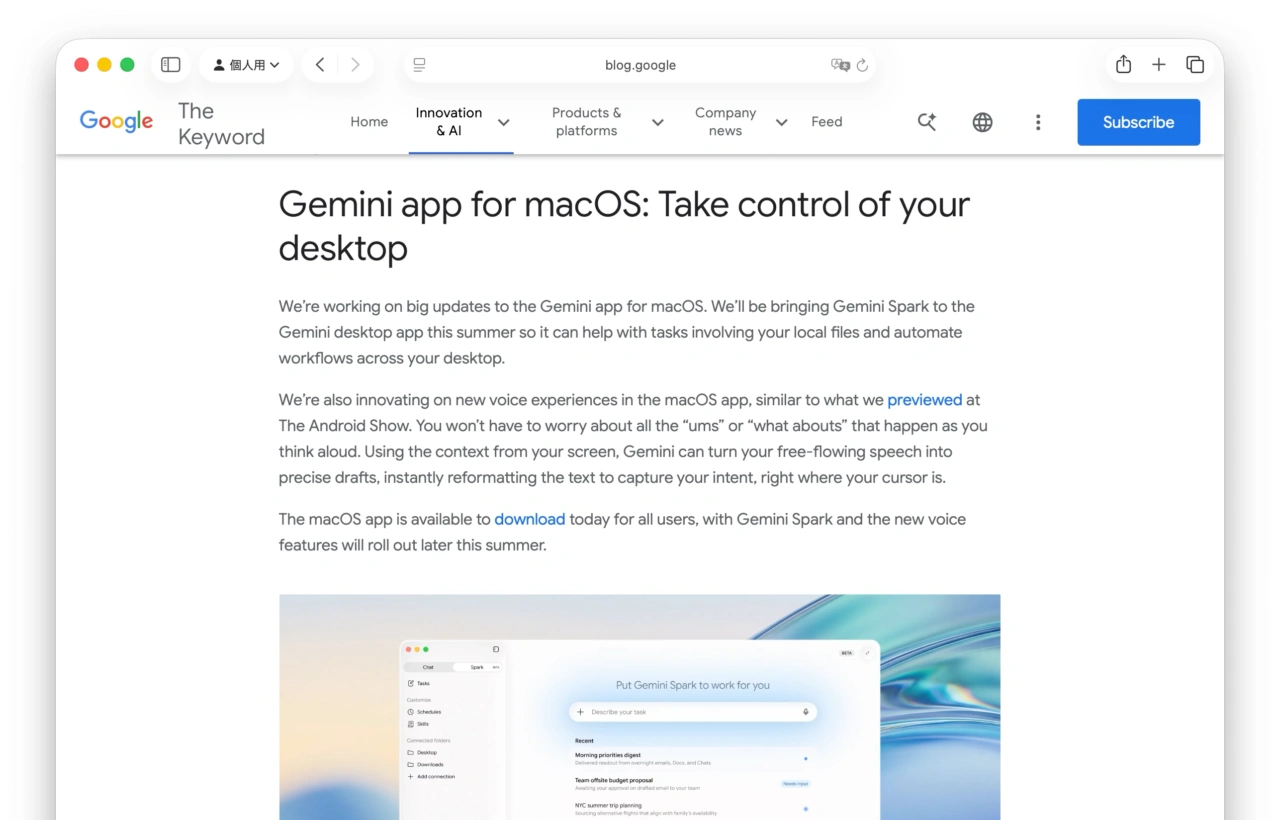Click the Google logo
Screen dimensions: 1280x820
[116, 122]
